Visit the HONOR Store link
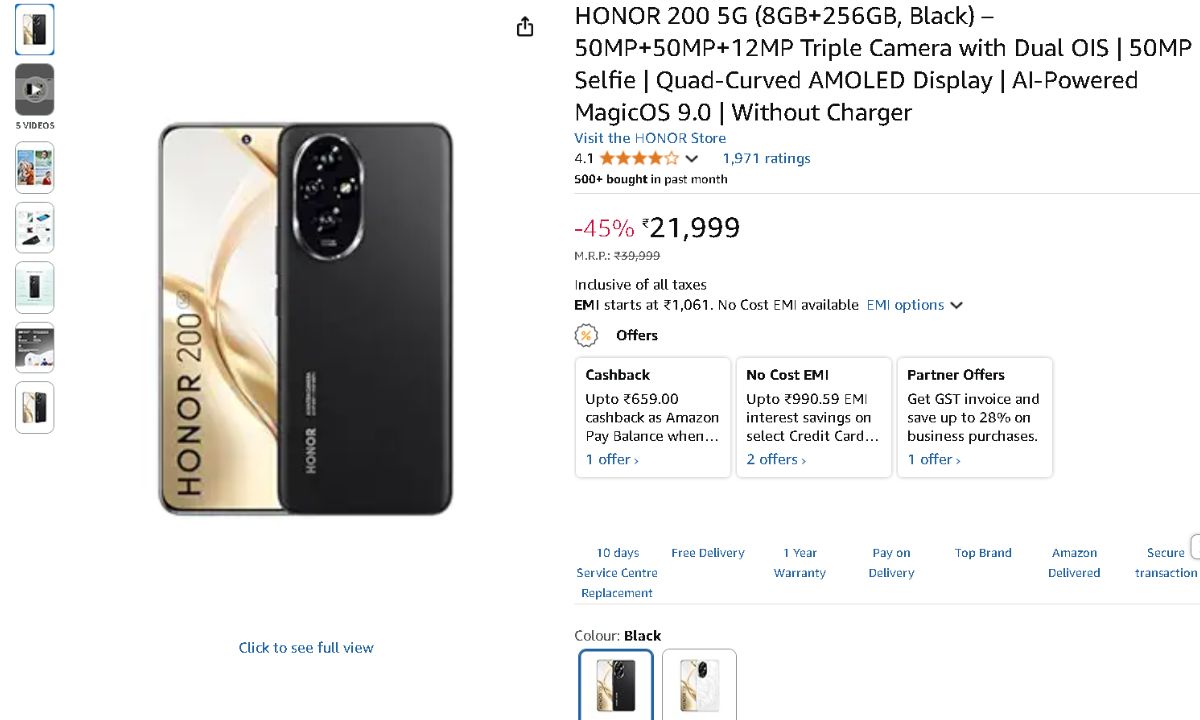The image size is (1200, 720). click(x=650, y=138)
